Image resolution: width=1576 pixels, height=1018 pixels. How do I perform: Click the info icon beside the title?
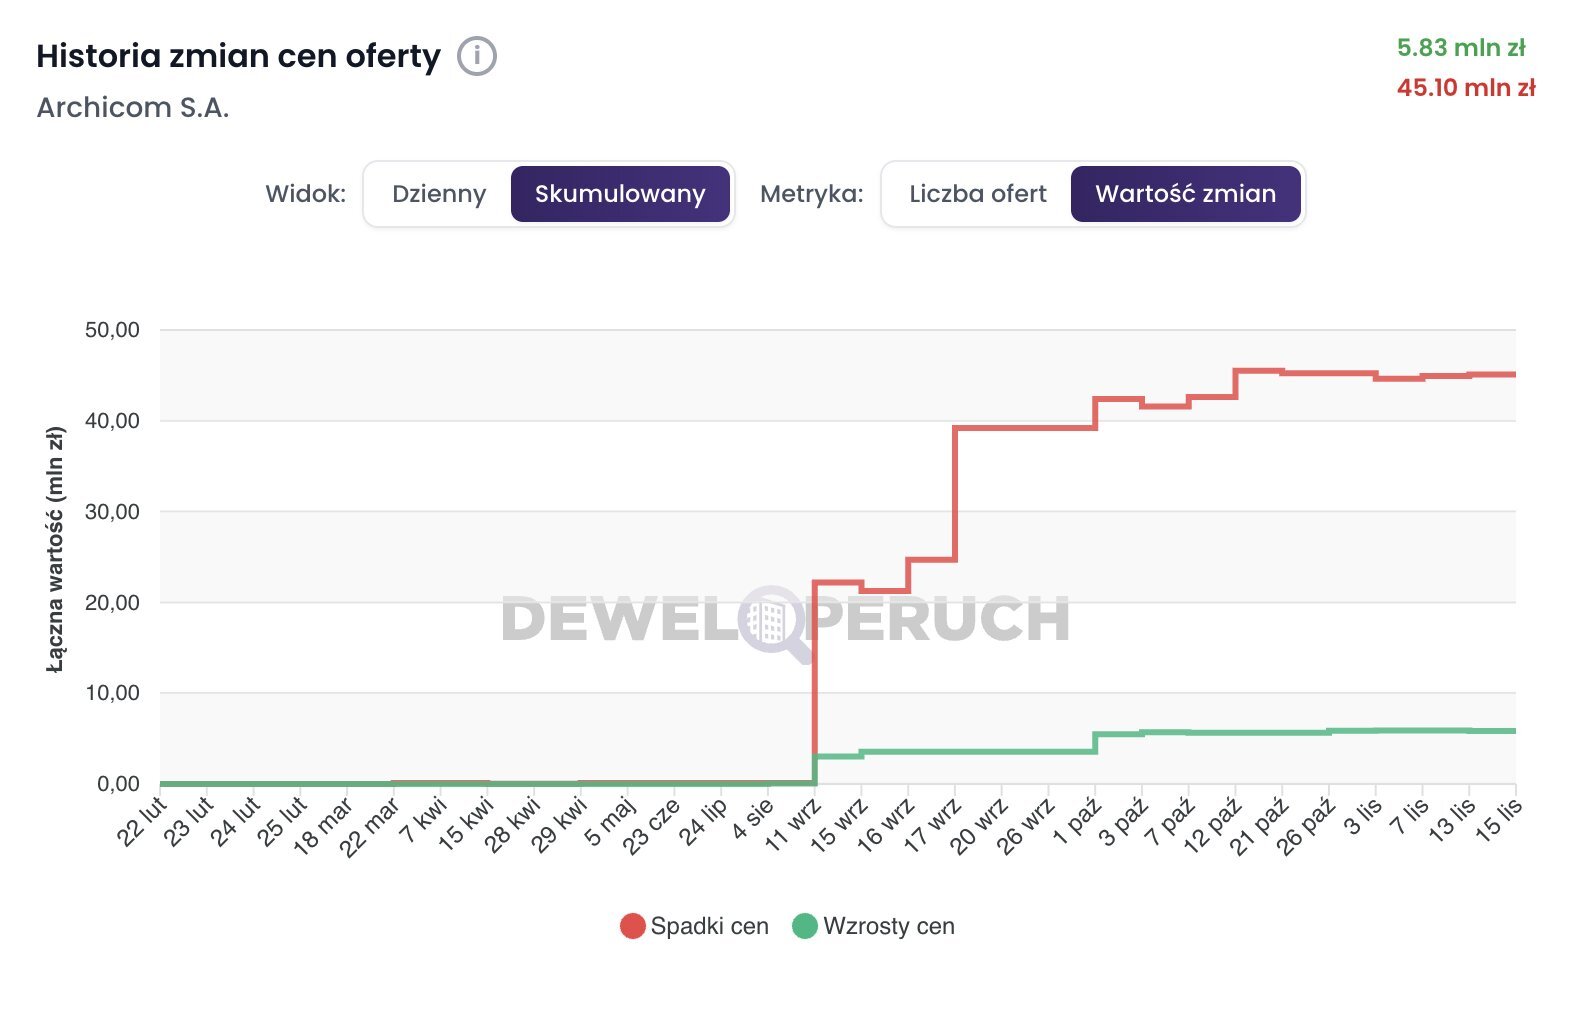pyautogui.click(x=477, y=56)
